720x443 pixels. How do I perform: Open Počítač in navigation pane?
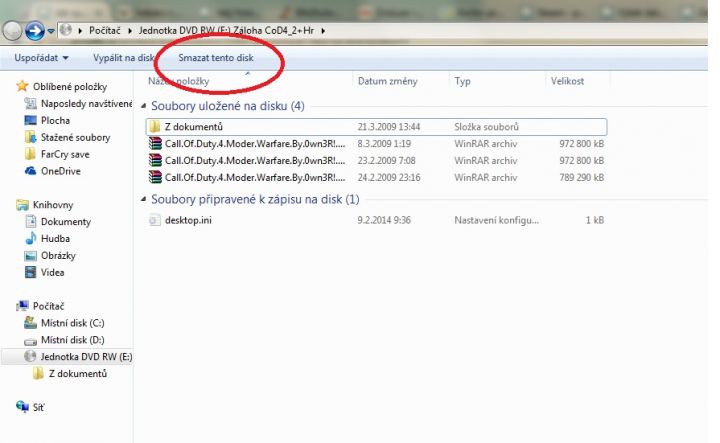click(x=49, y=306)
